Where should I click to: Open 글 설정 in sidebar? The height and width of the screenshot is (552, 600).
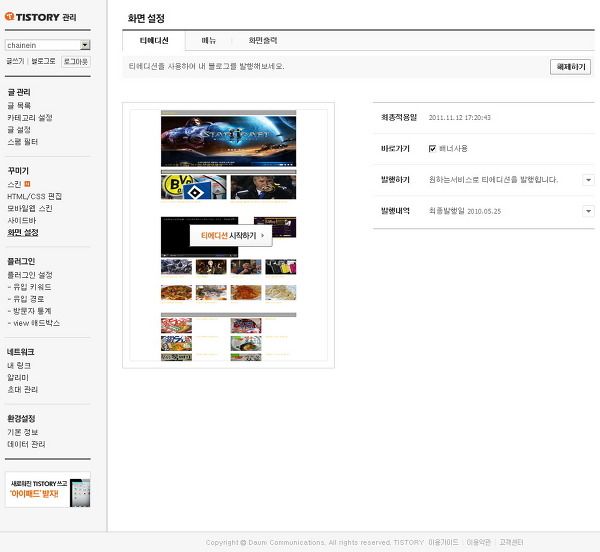click(19, 130)
